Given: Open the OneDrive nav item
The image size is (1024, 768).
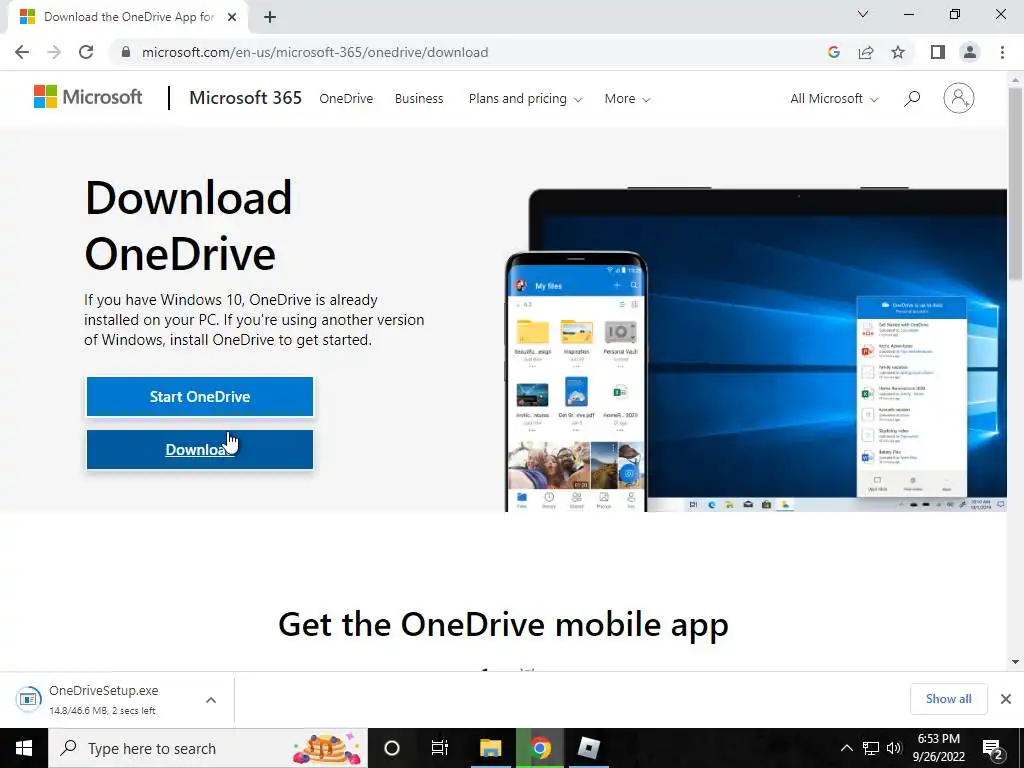Looking at the screenshot, I should [x=346, y=99].
